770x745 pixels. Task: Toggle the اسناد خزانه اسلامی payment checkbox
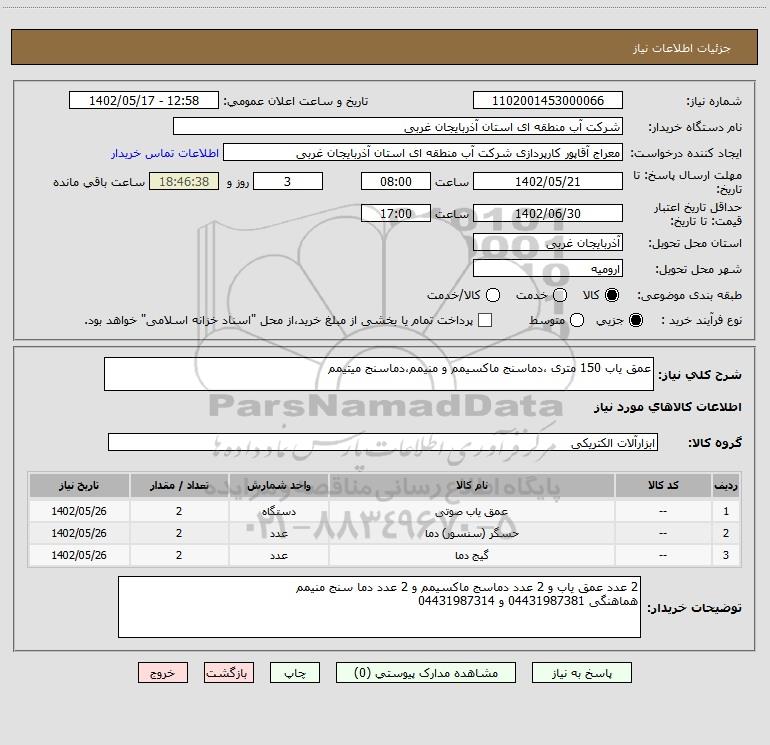pos(485,320)
